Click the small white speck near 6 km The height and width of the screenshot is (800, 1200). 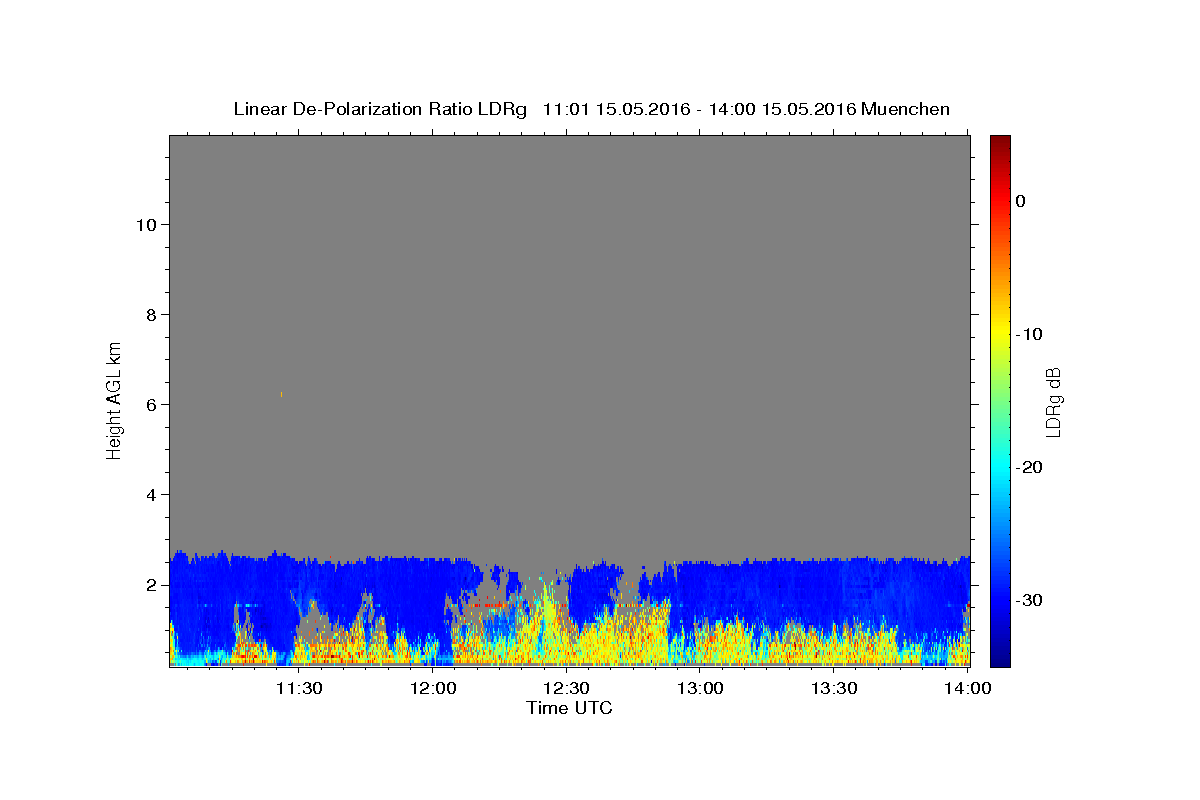click(x=281, y=394)
